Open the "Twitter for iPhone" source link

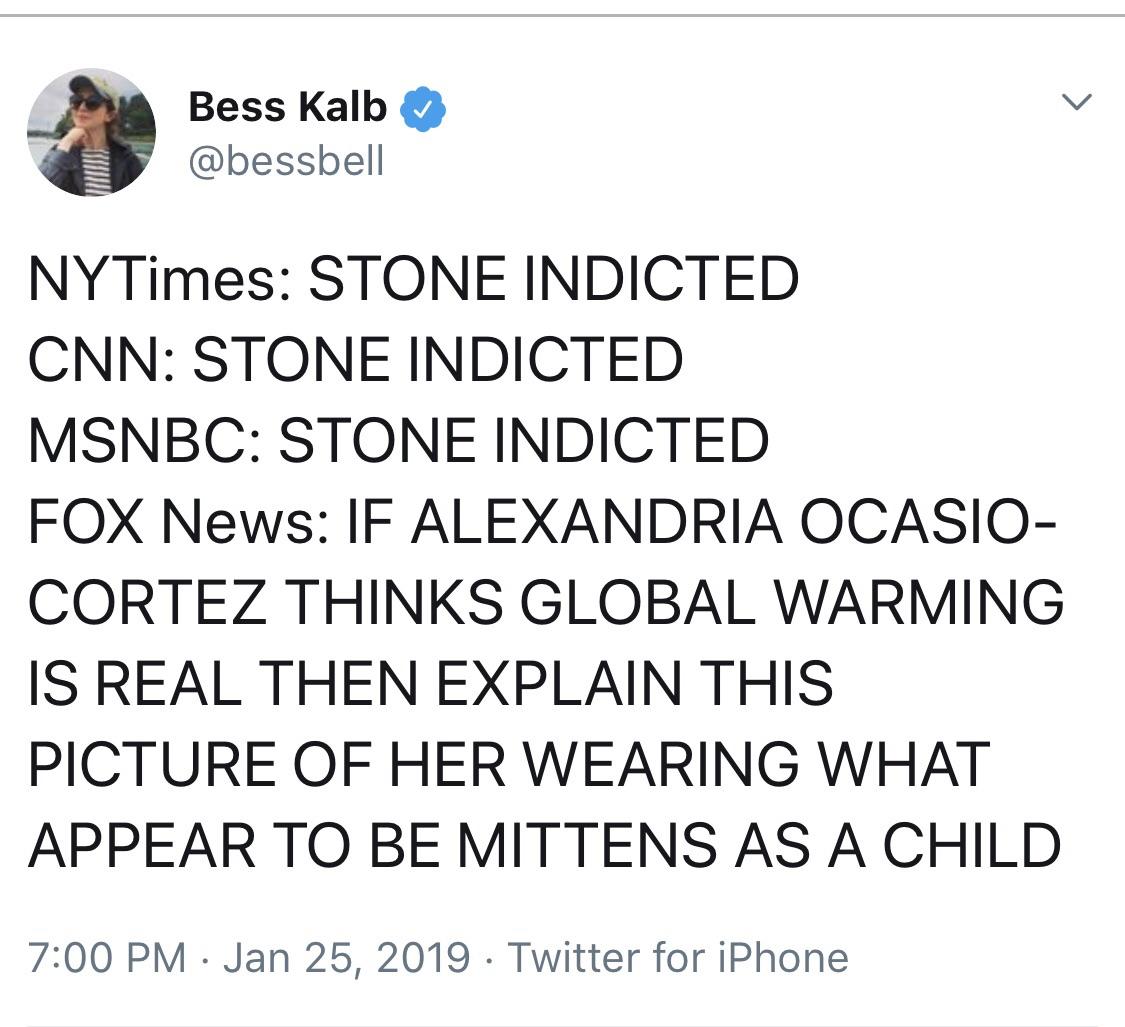pos(678,957)
